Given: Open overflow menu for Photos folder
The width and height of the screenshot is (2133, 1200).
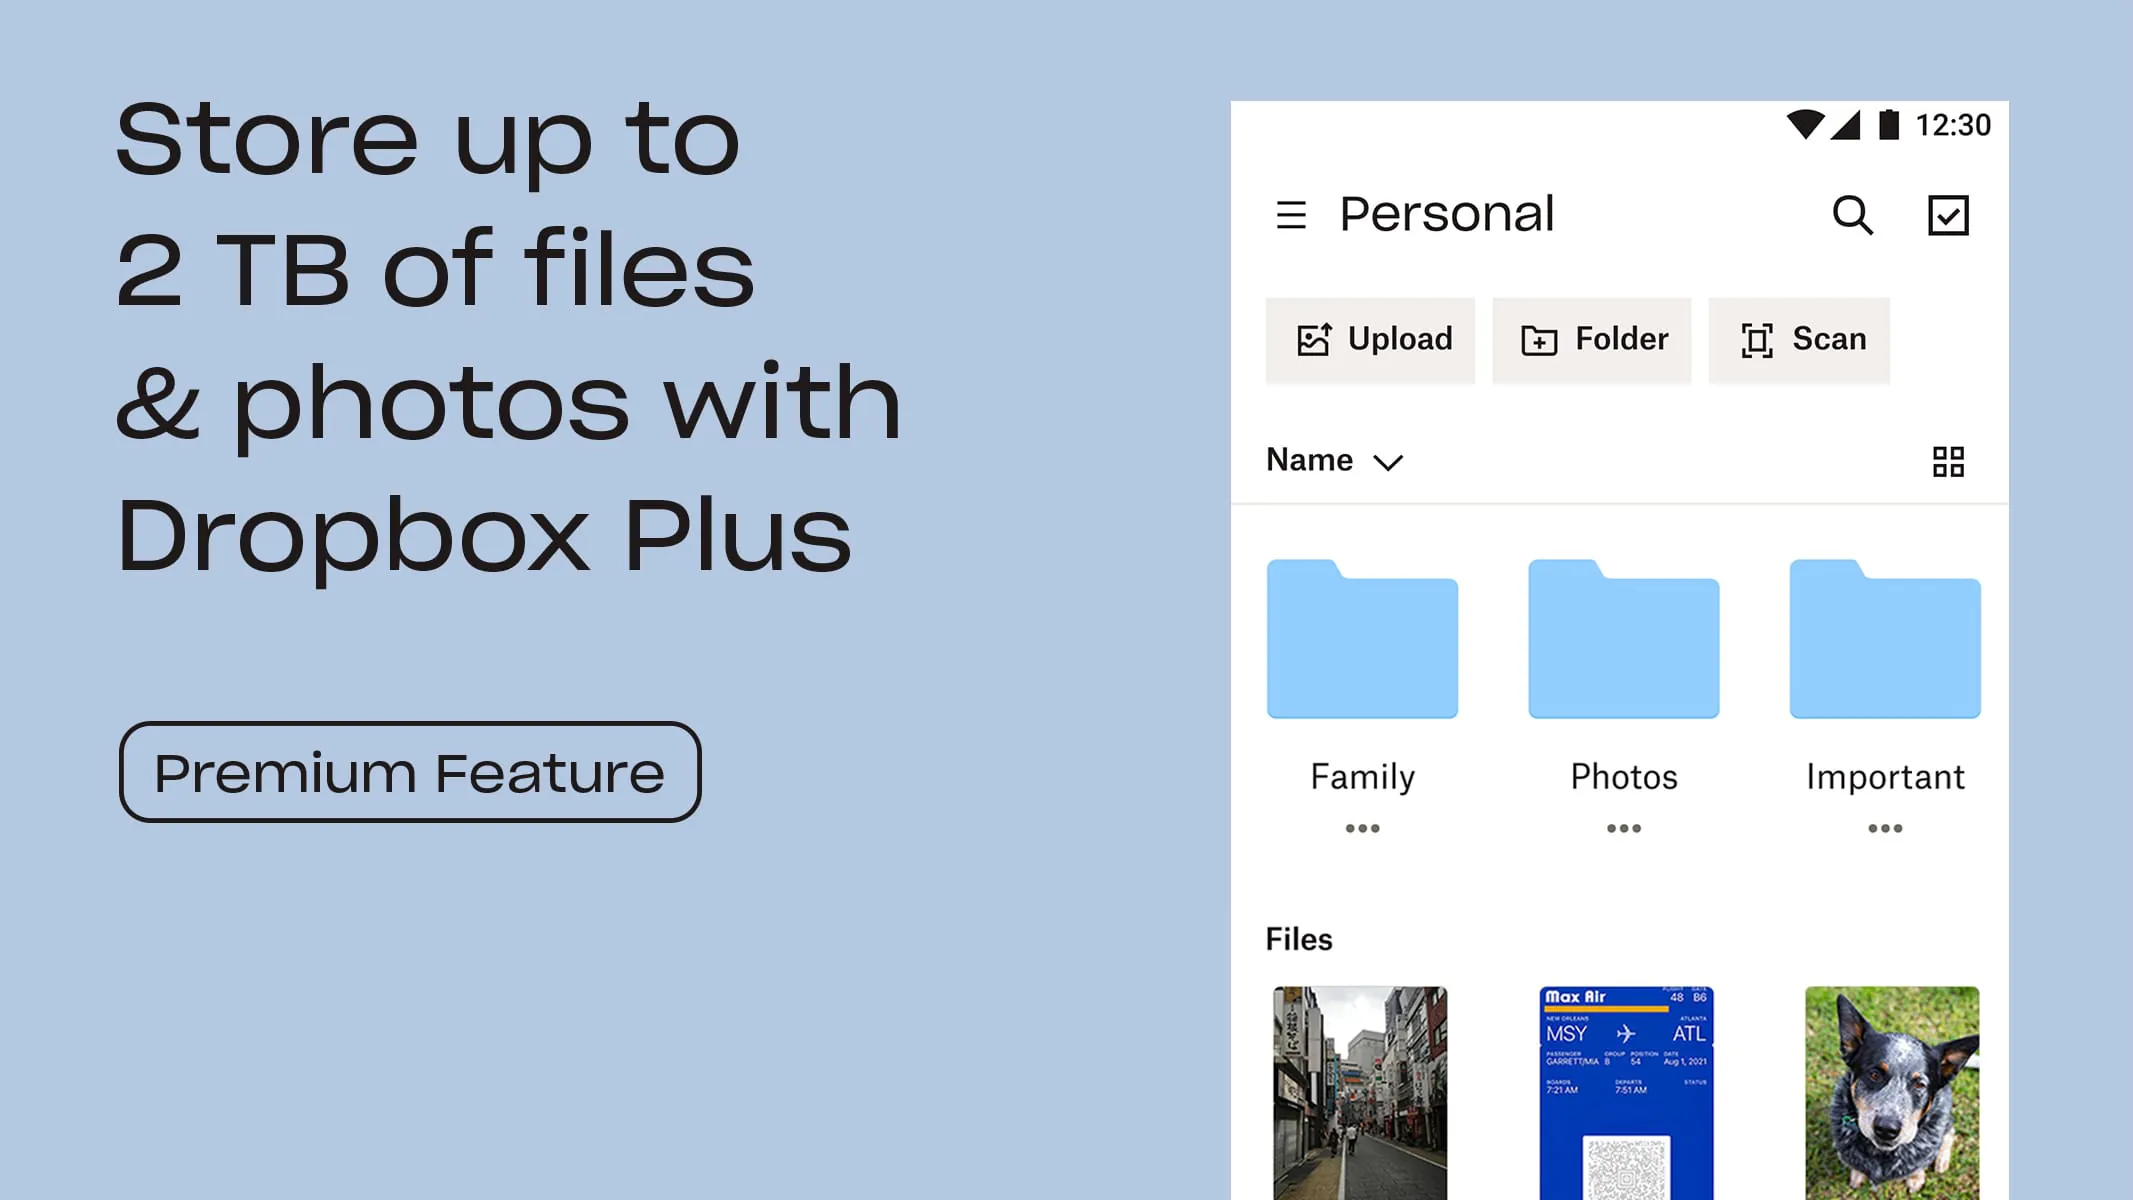Looking at the screenshot, I should 1623,828.
